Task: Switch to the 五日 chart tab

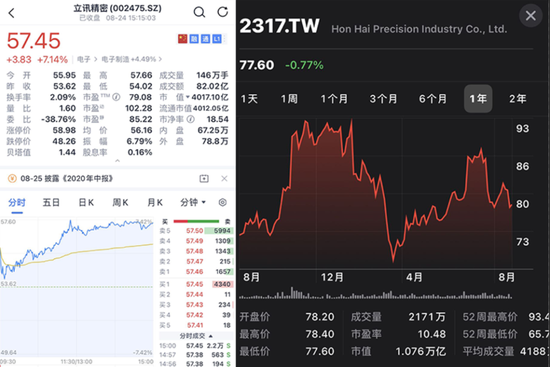Action: point(51,202)
